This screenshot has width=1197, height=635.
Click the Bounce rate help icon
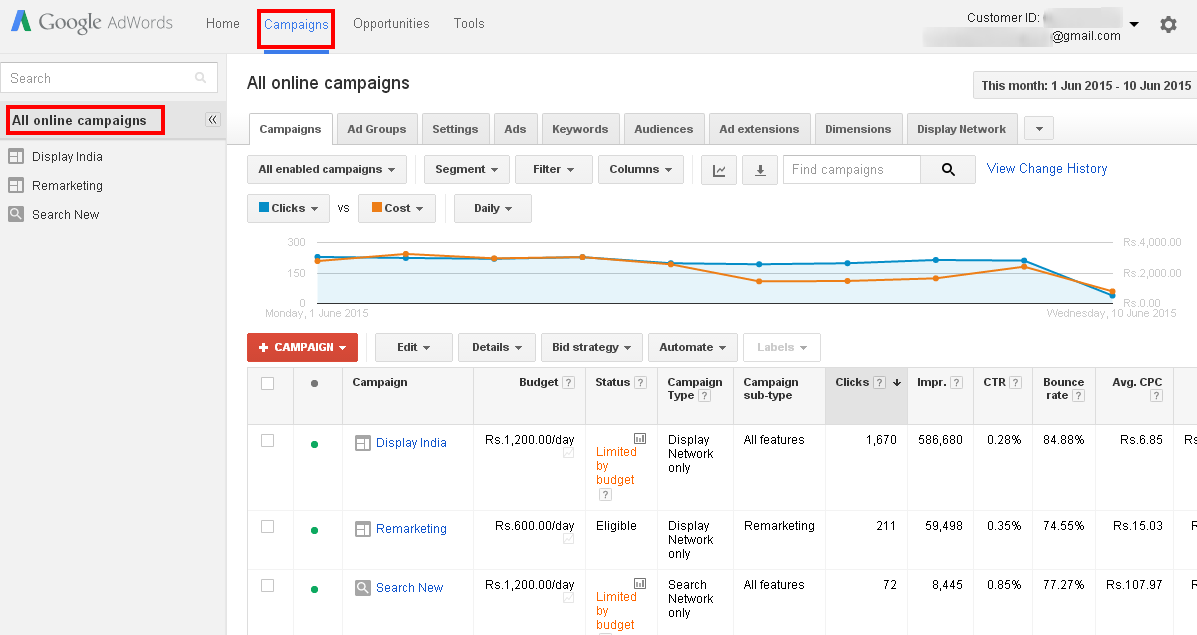(x=1079, y=396)
